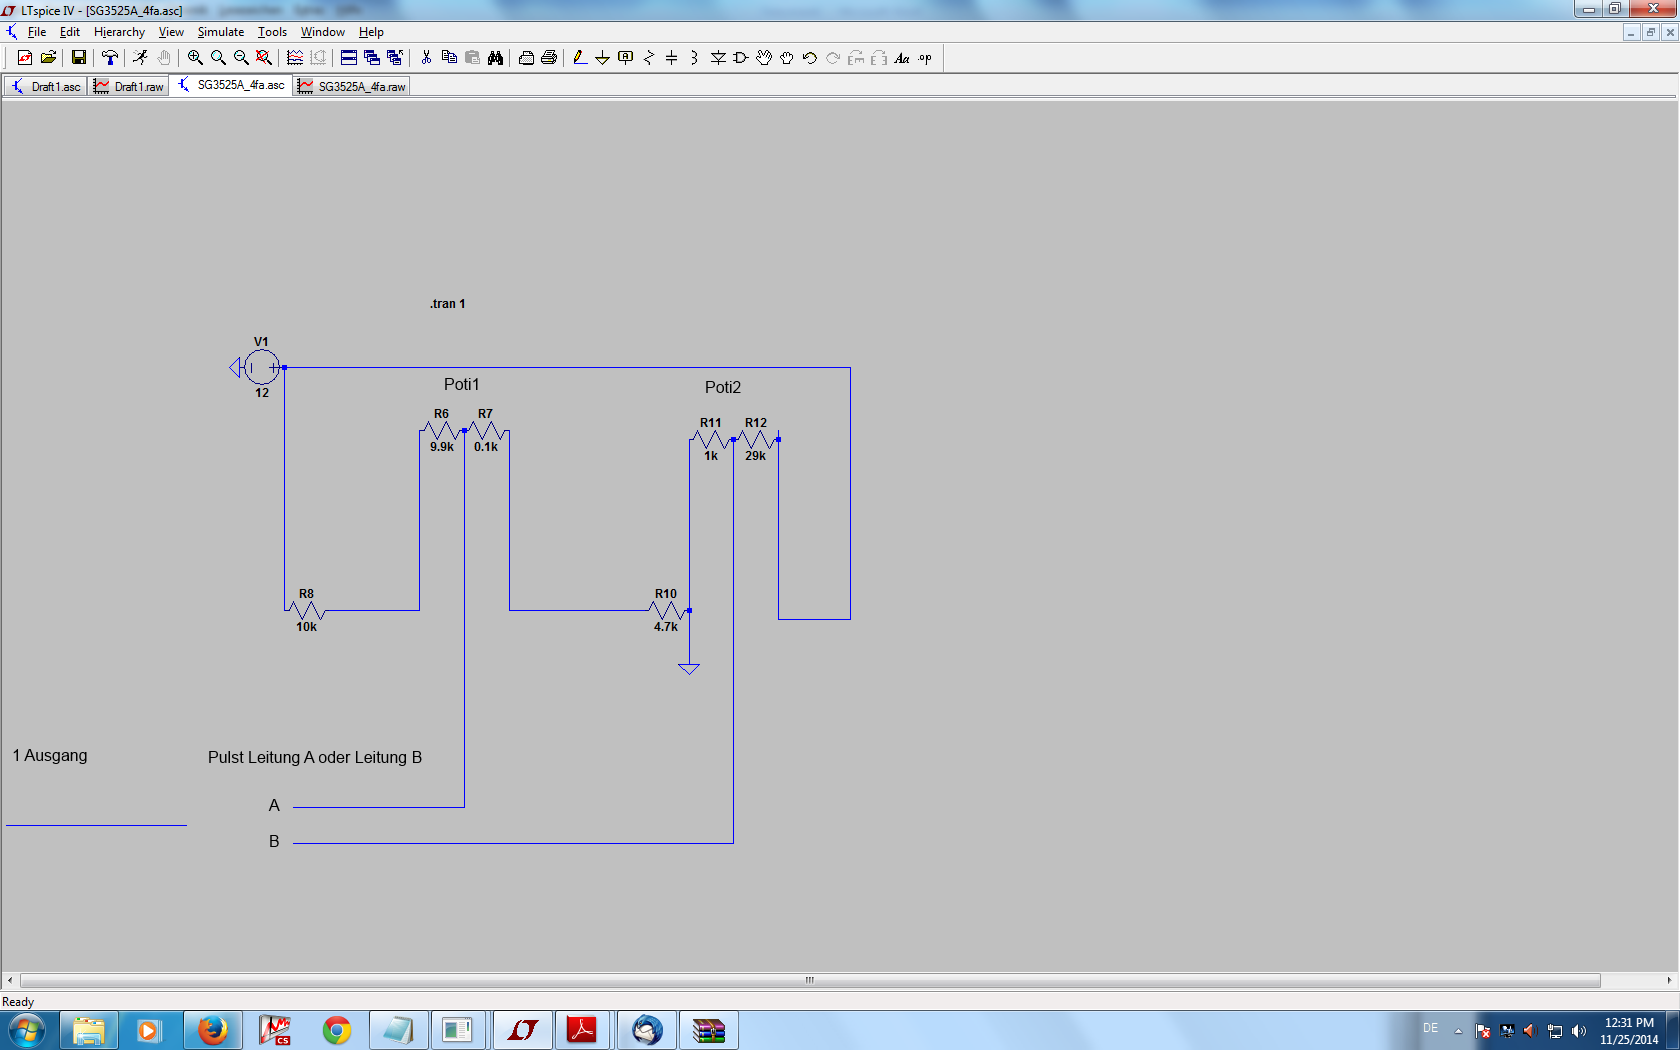Select the Capacitor placement tool
Screen dimensions: 1680x1050
pos(672,58)
